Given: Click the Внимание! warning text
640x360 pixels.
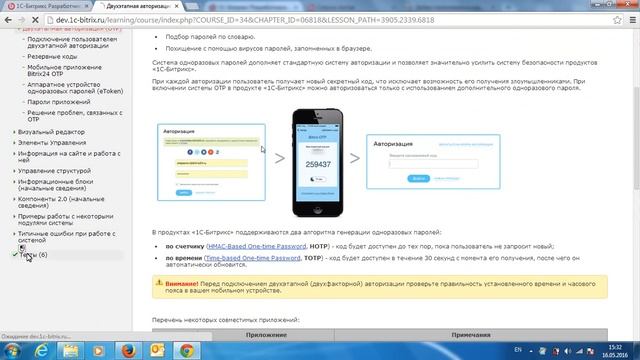Looking at the screenshot, I should coord(182,283).
